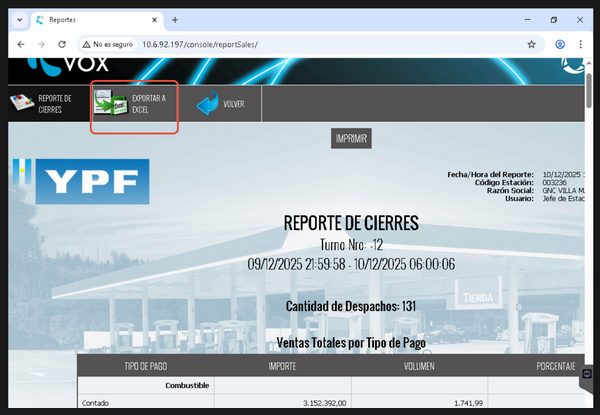Go back with browser back arrow
Image resolution: width=600 pixels, height=415 pixels.
coord(21,44)
